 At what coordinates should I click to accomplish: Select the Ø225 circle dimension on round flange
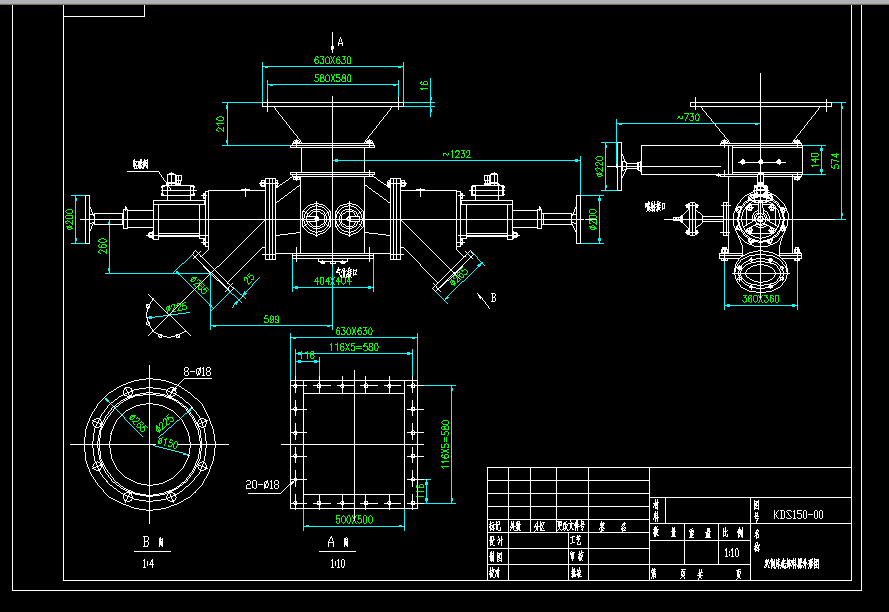click(x=163, y=425)
